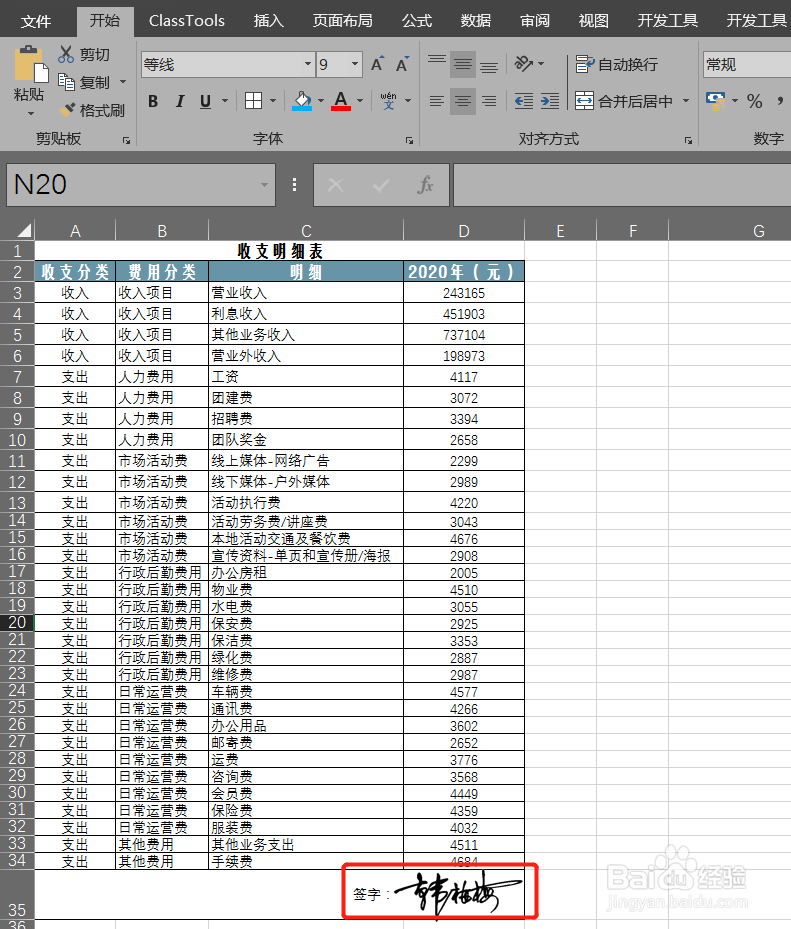Open the Paste options arrow
The height and width of the screenshot is (929, 791).
coord(30,113)
